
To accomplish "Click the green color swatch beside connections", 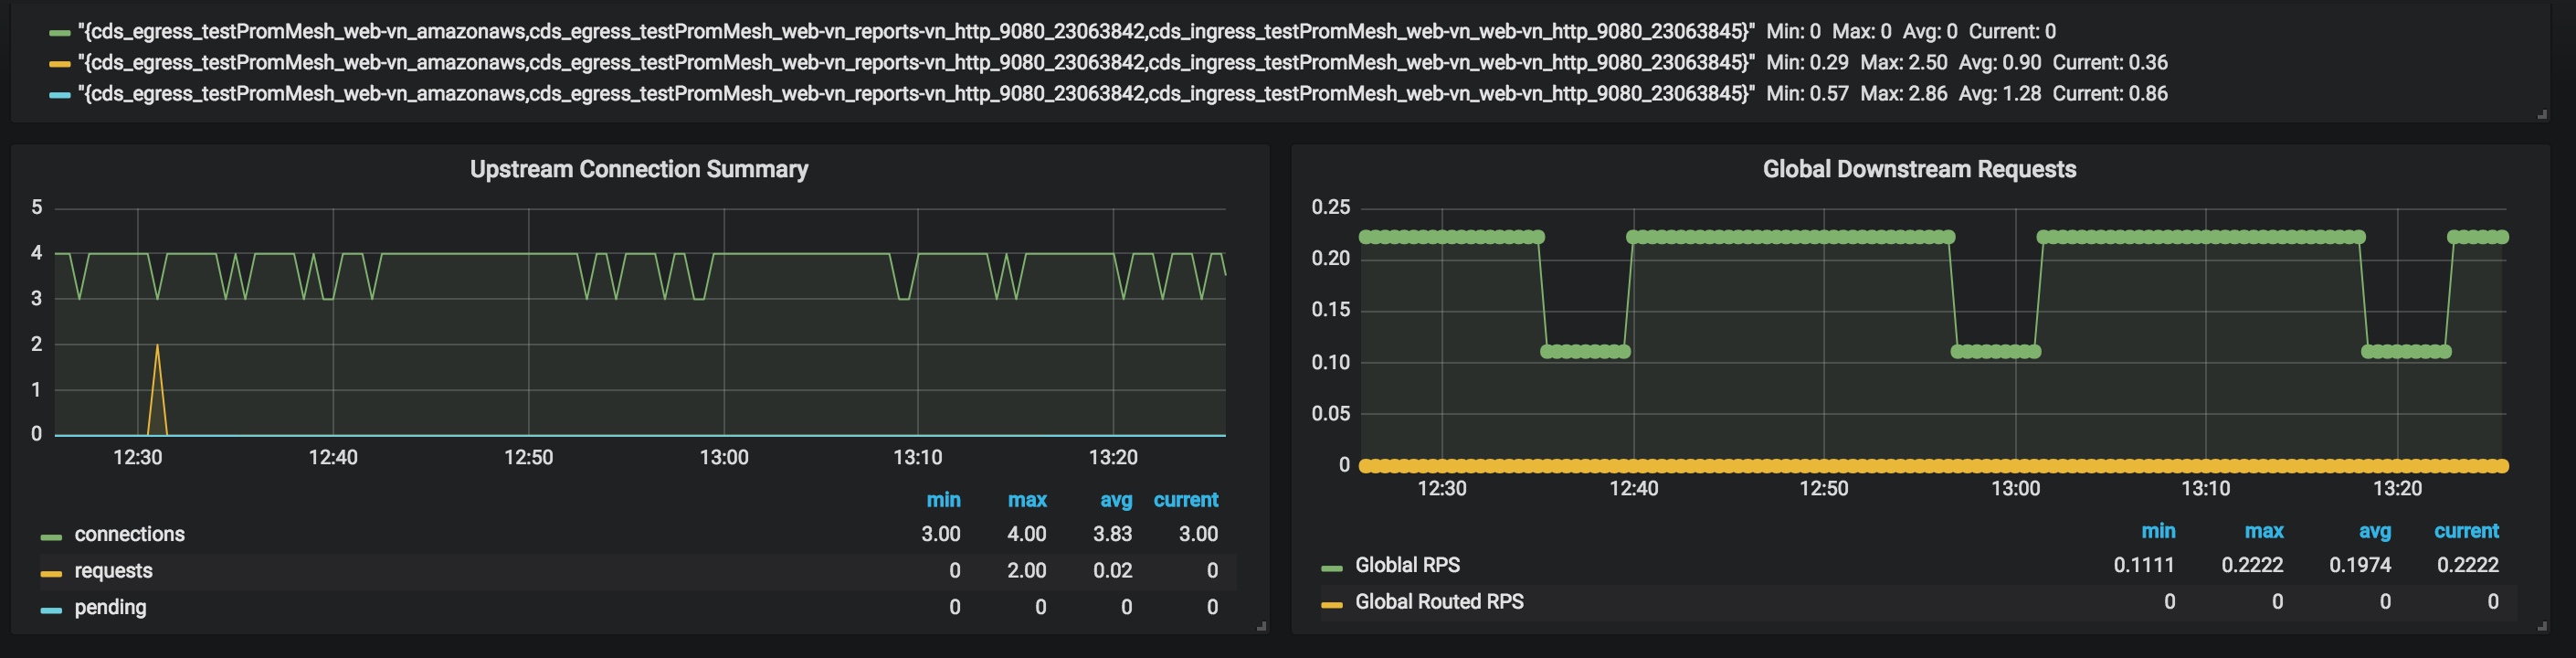I will pyautogui.click(x=51, y=537).
